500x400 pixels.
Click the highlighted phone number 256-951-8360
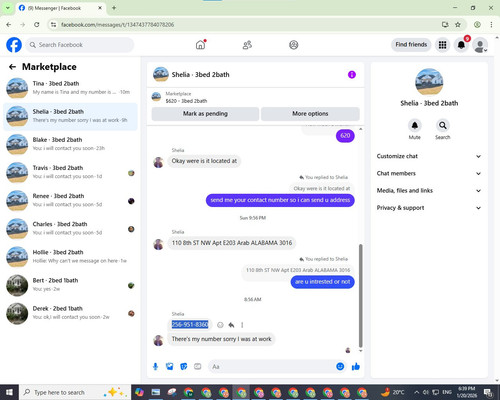[x=190, y=325]
